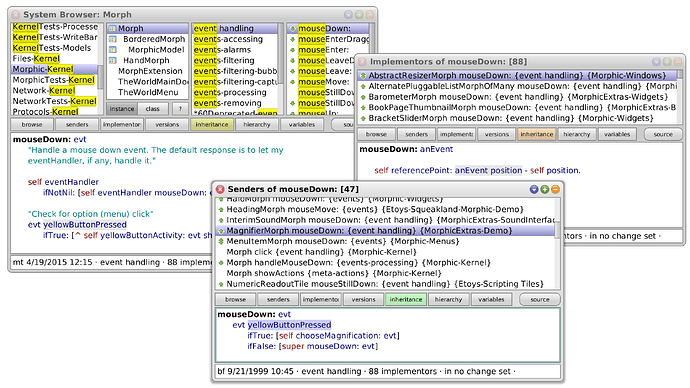690x388 pixels.
Task: Click in Senders window code pane
Action: [x=388, y=335]
